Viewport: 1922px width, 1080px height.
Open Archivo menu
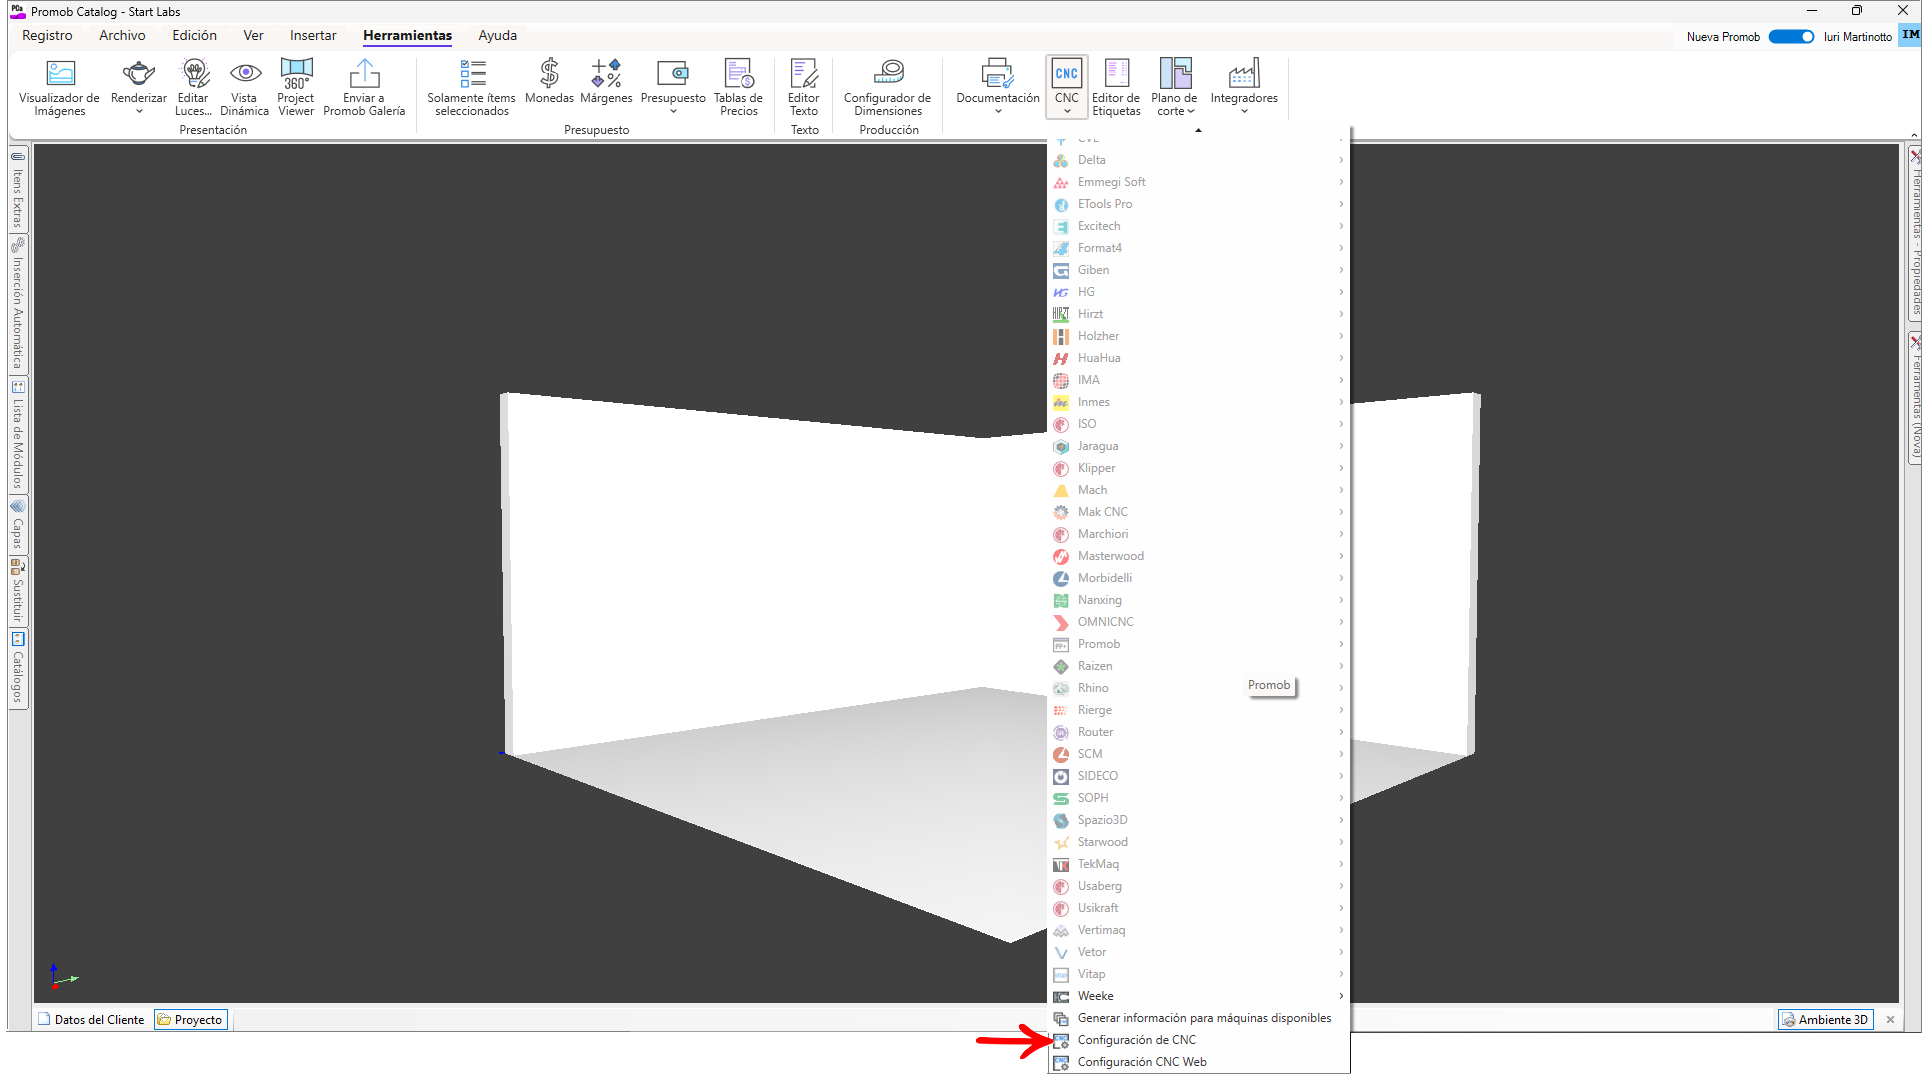tap(122, 36)
